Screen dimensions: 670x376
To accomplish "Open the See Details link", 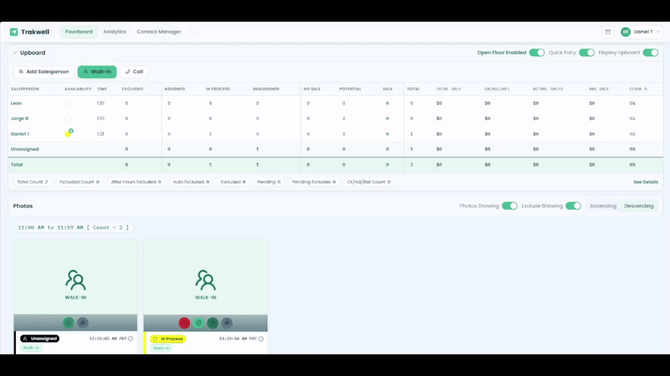I will click(x=646, y=182).
